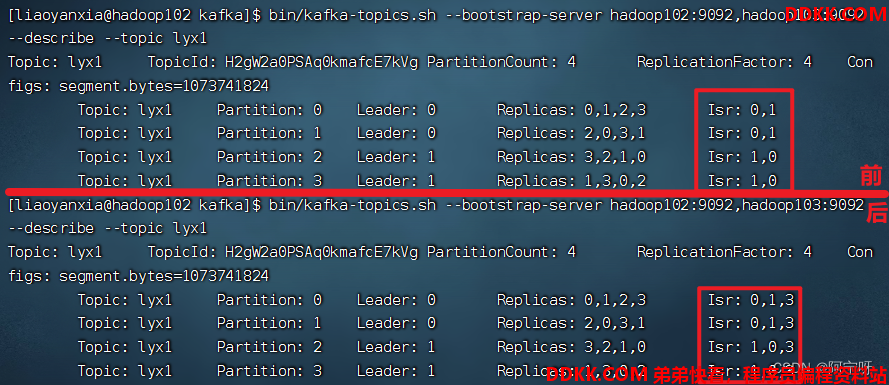The width and height of the screenshot is (889, 385).
Task: Click "Topic: lyx1" on the second output's summary line
Action: [55, 252]
